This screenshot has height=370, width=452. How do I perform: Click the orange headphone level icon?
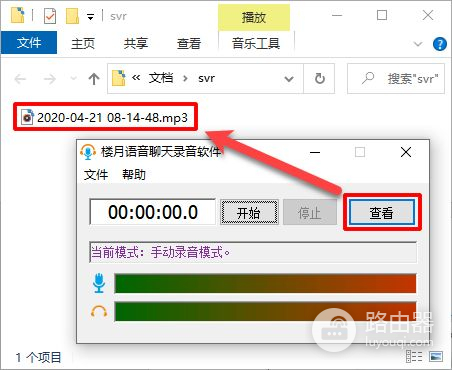pos(99,312)
